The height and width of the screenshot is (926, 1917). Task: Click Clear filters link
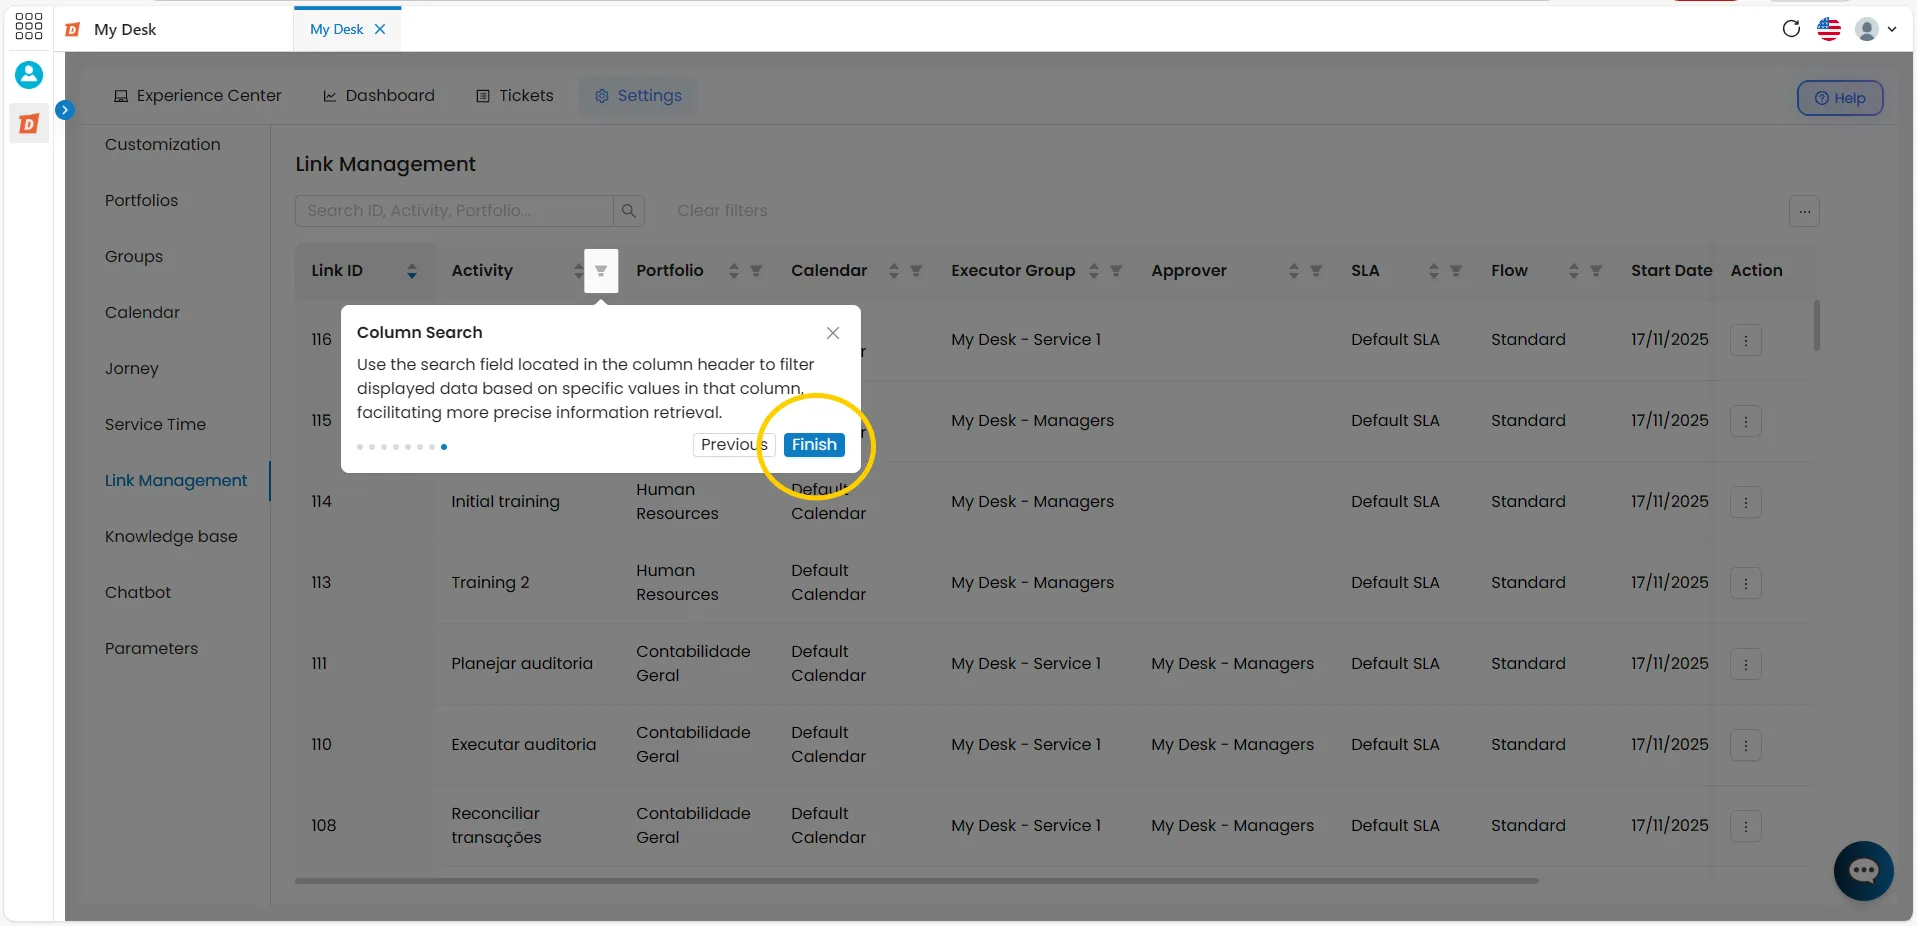click(722, 211)
